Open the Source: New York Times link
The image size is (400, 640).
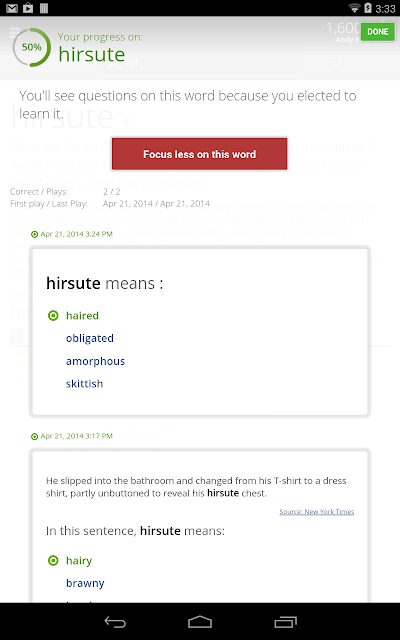point(317,511)
